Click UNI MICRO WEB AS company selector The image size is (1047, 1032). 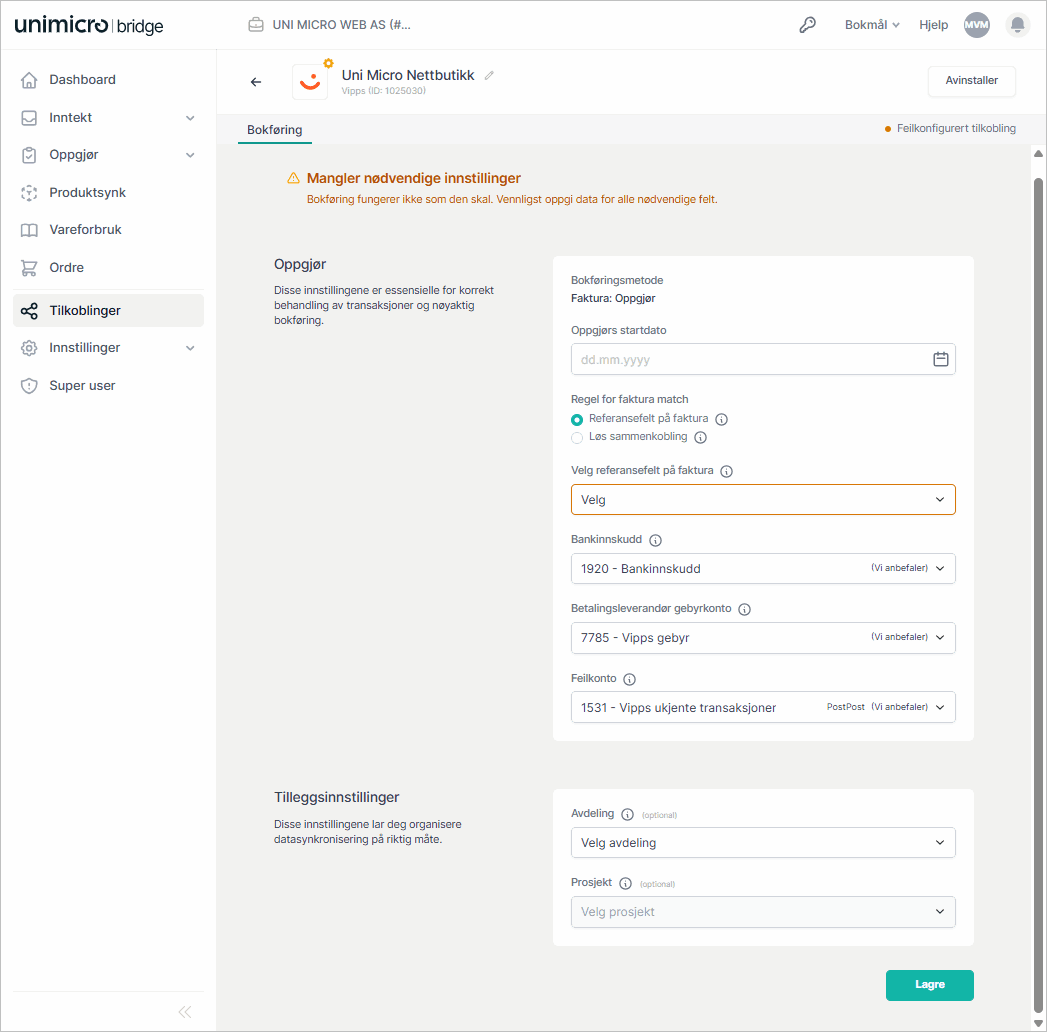pyautogui.click(x=330, y=25)
